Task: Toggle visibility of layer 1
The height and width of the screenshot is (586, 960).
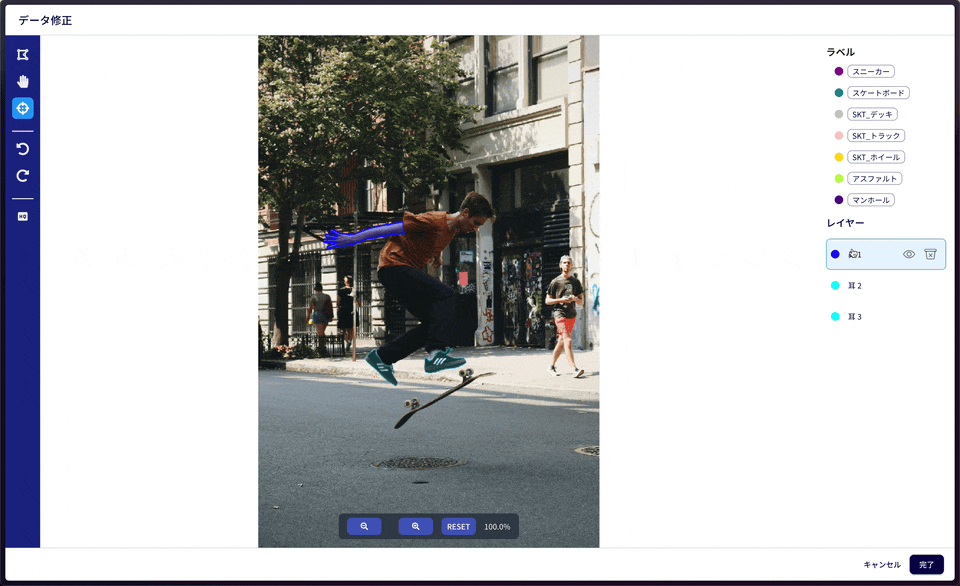Action: pos(909,254)
